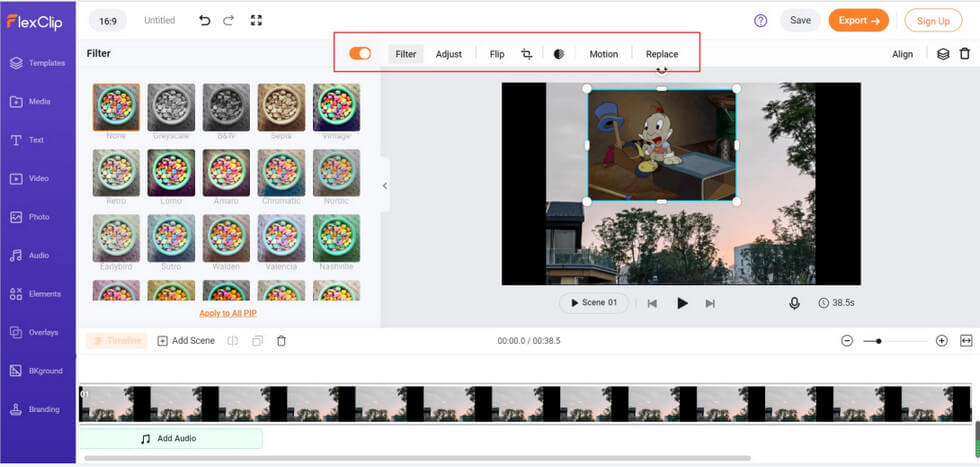
Task: Skip to the next scene
Action: 710,303
